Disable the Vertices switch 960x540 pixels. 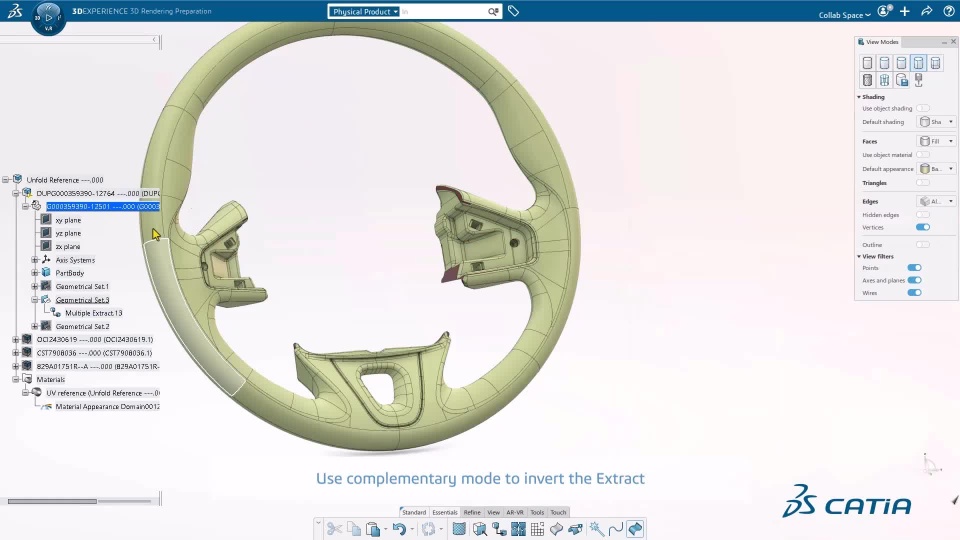coord(923,227)
